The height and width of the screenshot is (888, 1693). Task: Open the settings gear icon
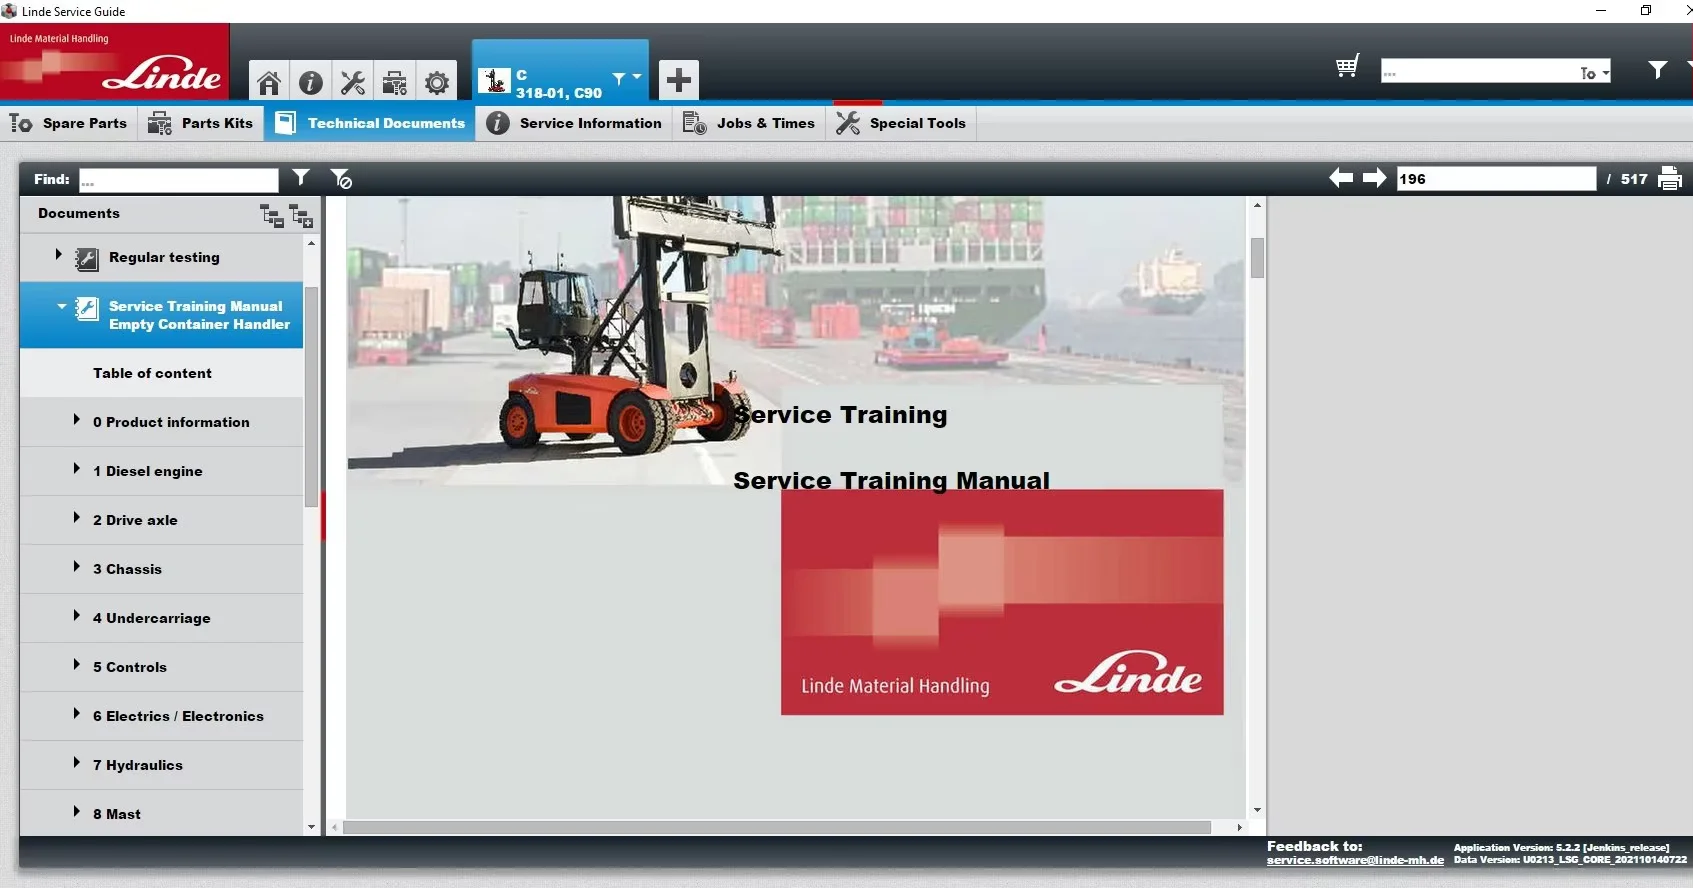coord(437,82)
